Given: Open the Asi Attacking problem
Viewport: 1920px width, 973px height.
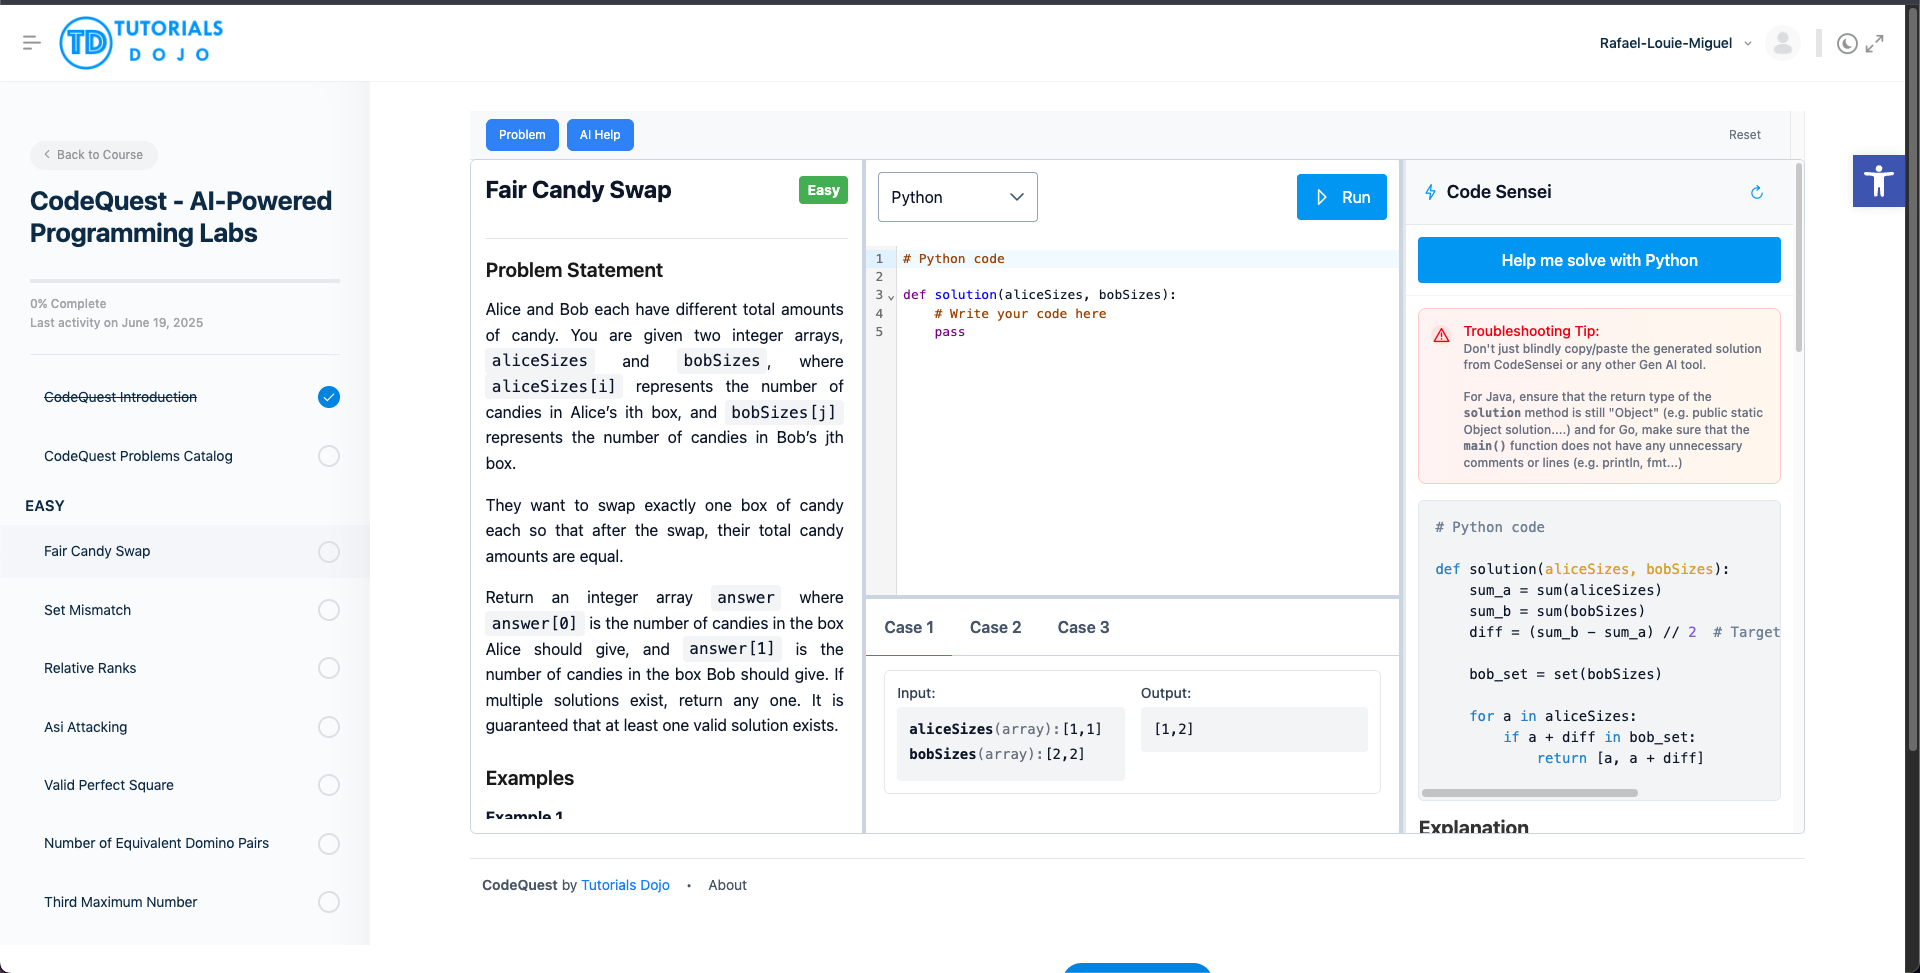Looking at the screenshot, I should [x=85, y=727].
